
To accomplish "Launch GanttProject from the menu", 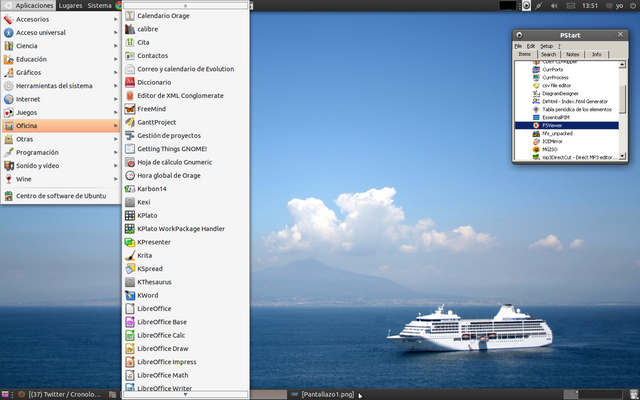I will (x=158, y=122).
